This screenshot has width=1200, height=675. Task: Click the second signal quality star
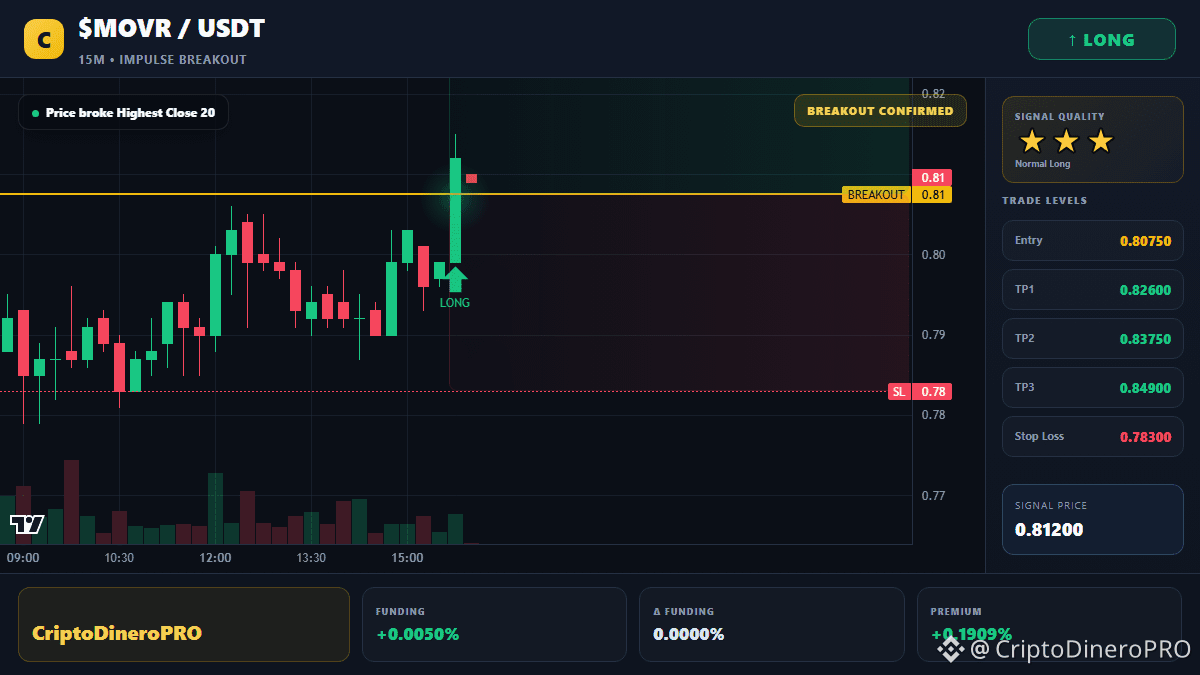point(1066,141)
